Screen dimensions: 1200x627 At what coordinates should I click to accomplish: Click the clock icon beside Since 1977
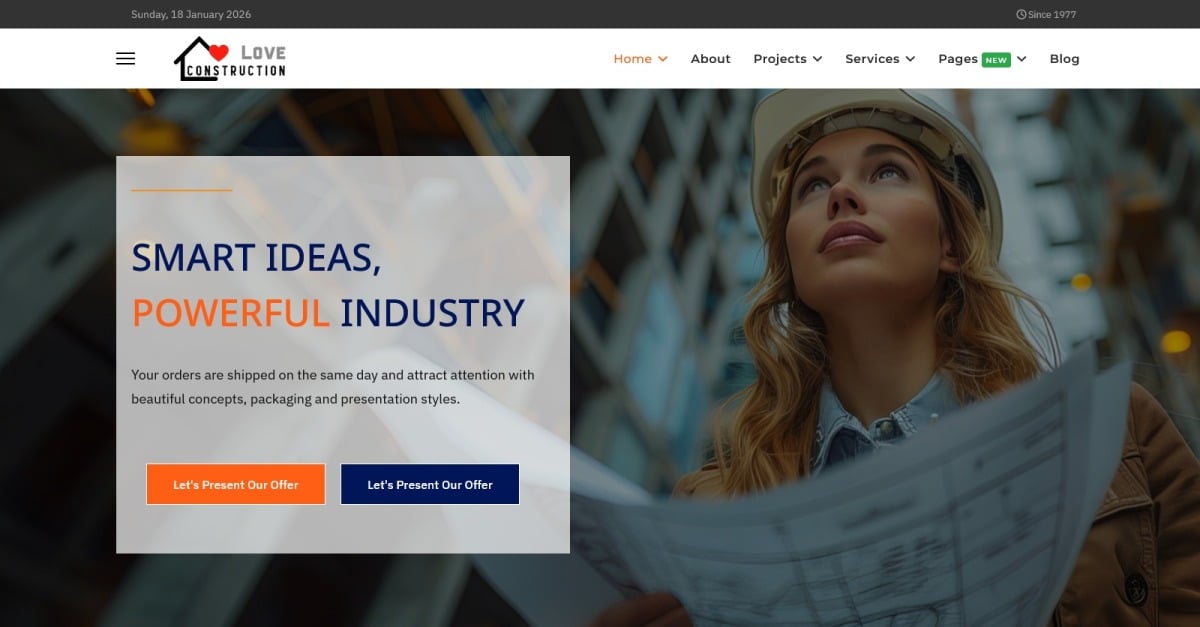pos(1021,15)
